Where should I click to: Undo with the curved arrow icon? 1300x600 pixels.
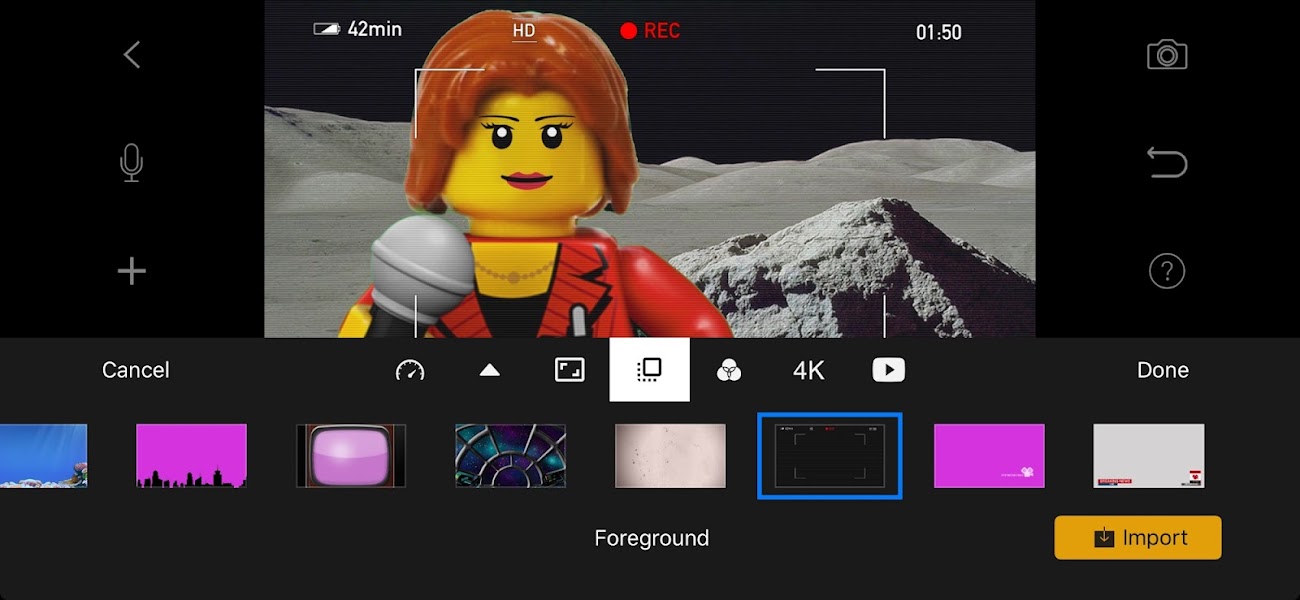1167,162
